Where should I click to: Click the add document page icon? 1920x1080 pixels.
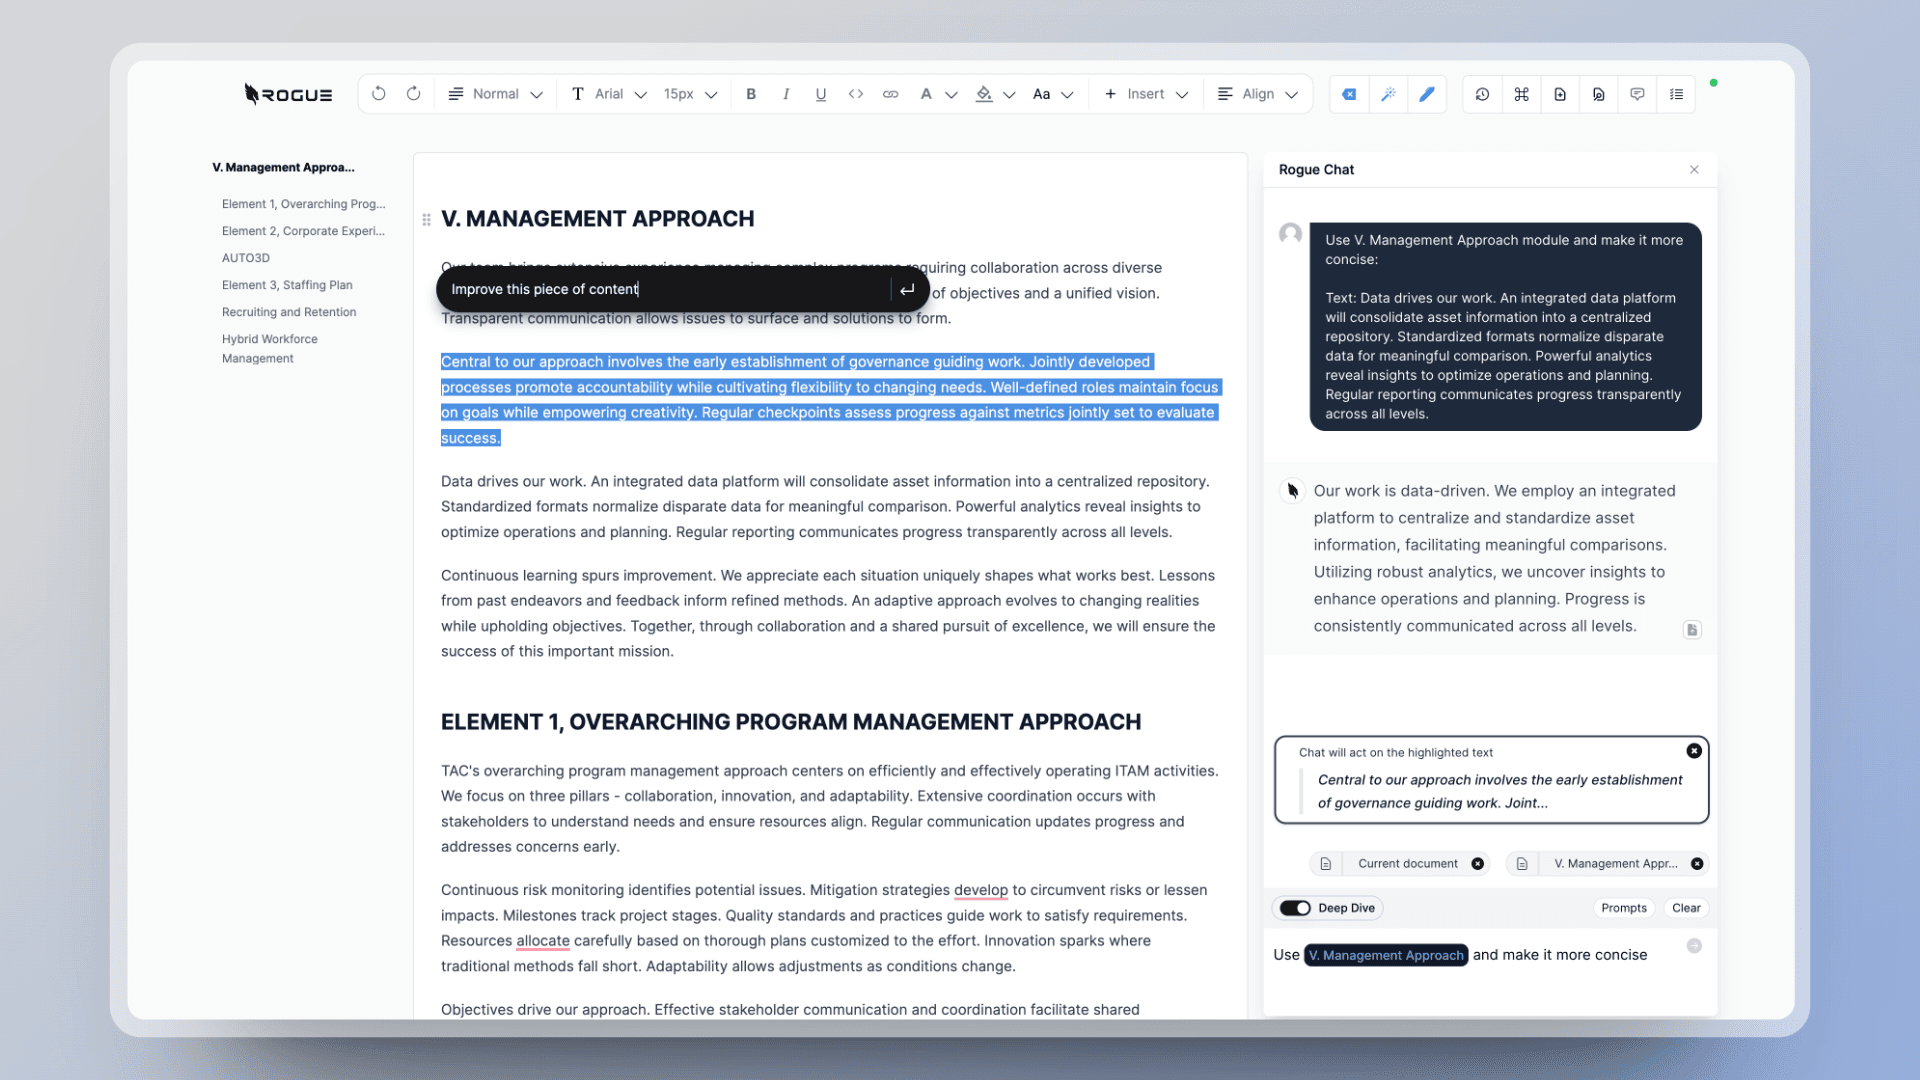(x=1560, y=94)
